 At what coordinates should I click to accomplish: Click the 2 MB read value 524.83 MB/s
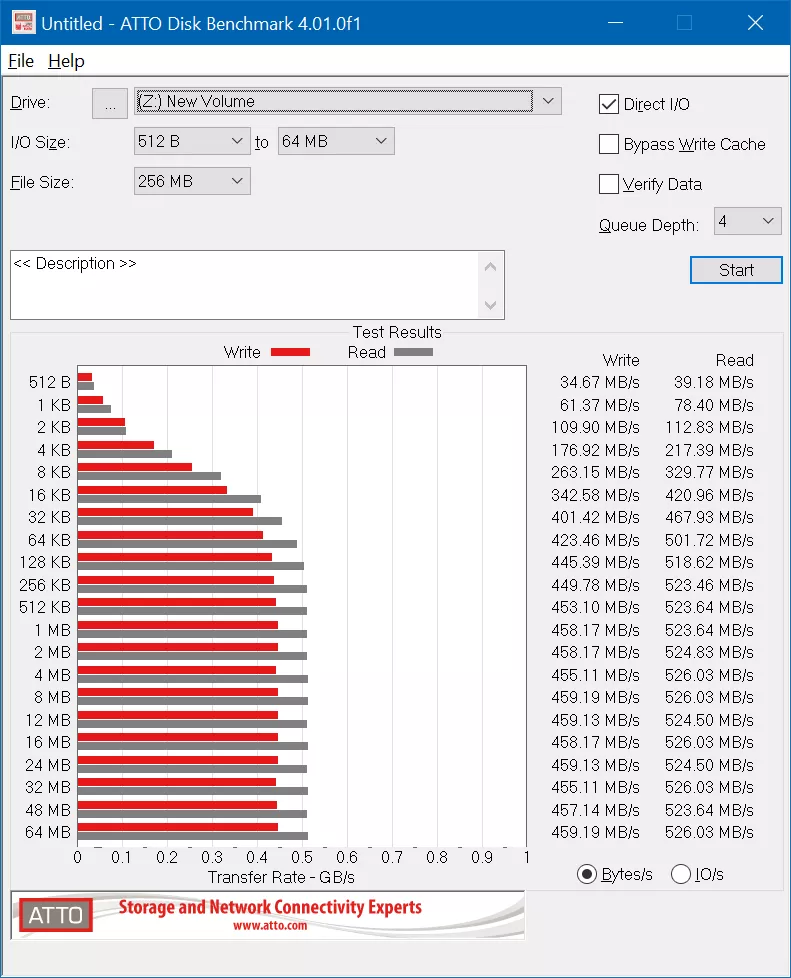pos(709,652)
